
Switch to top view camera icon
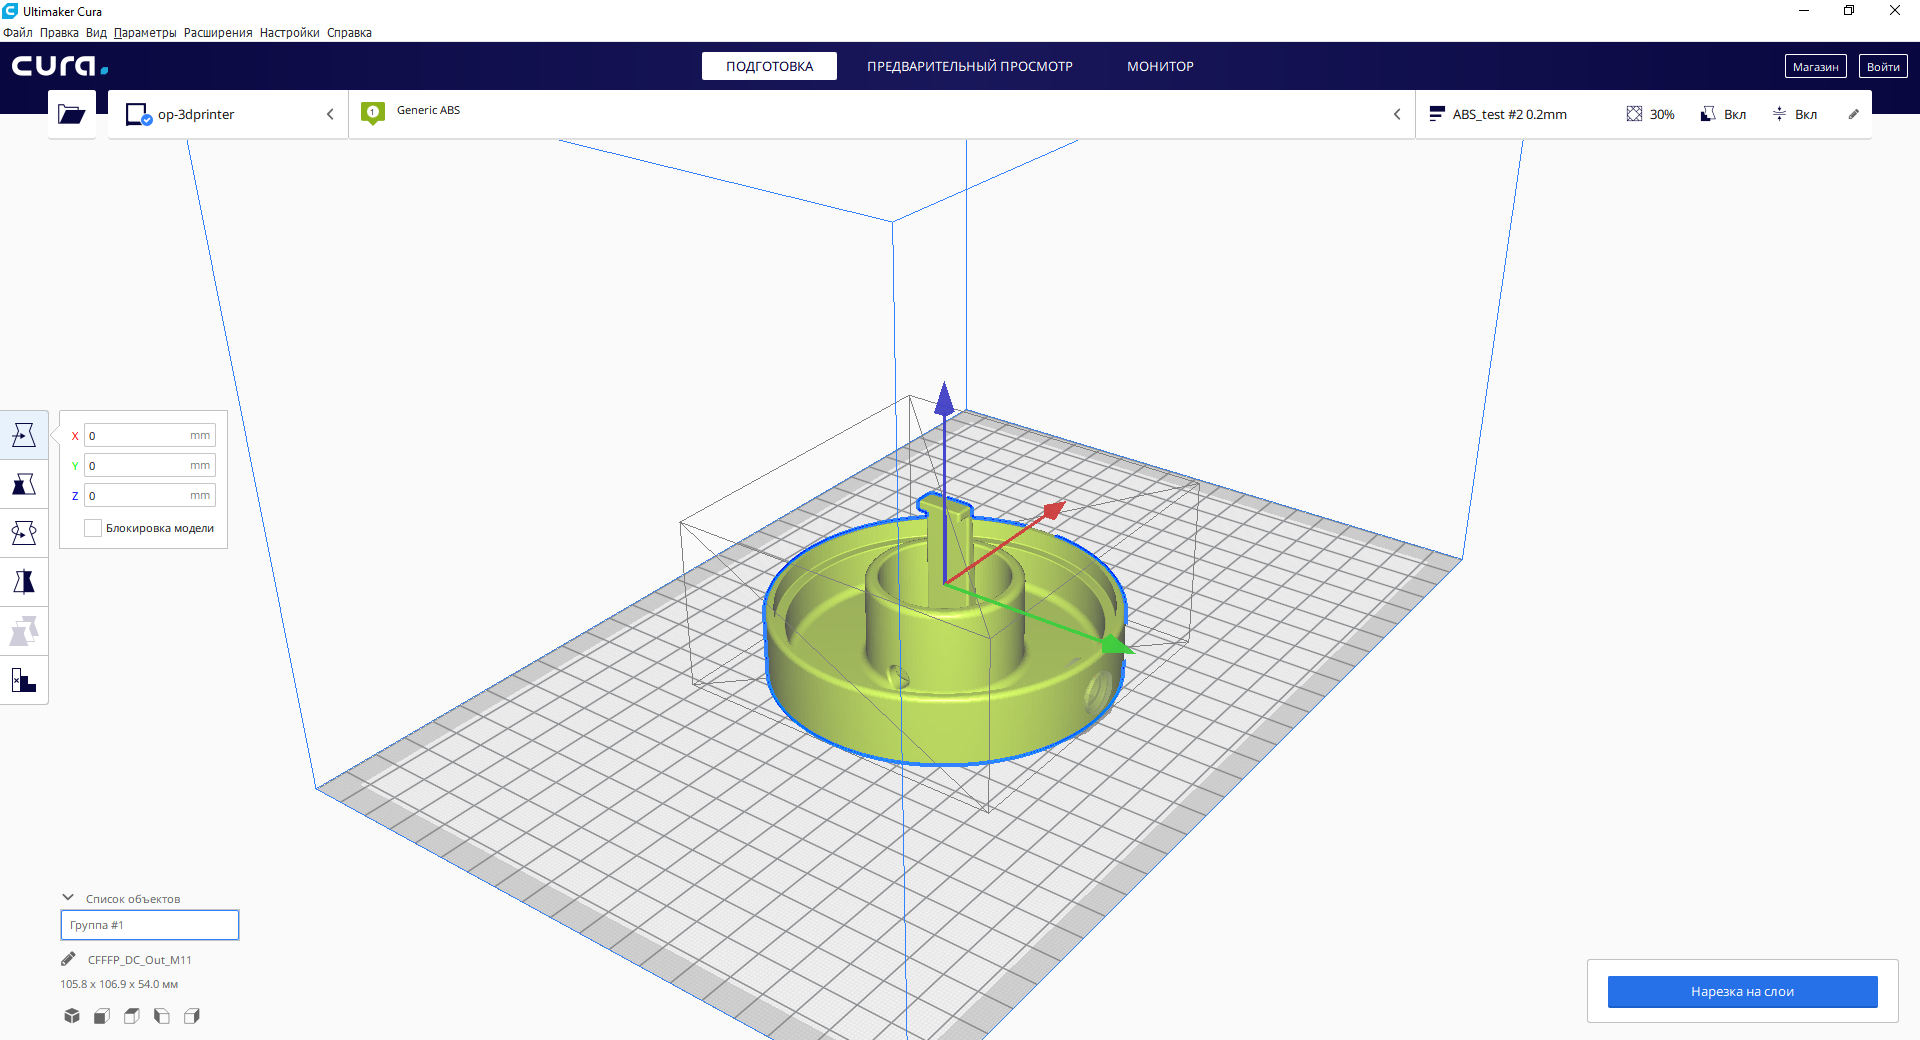[132, 1016]
